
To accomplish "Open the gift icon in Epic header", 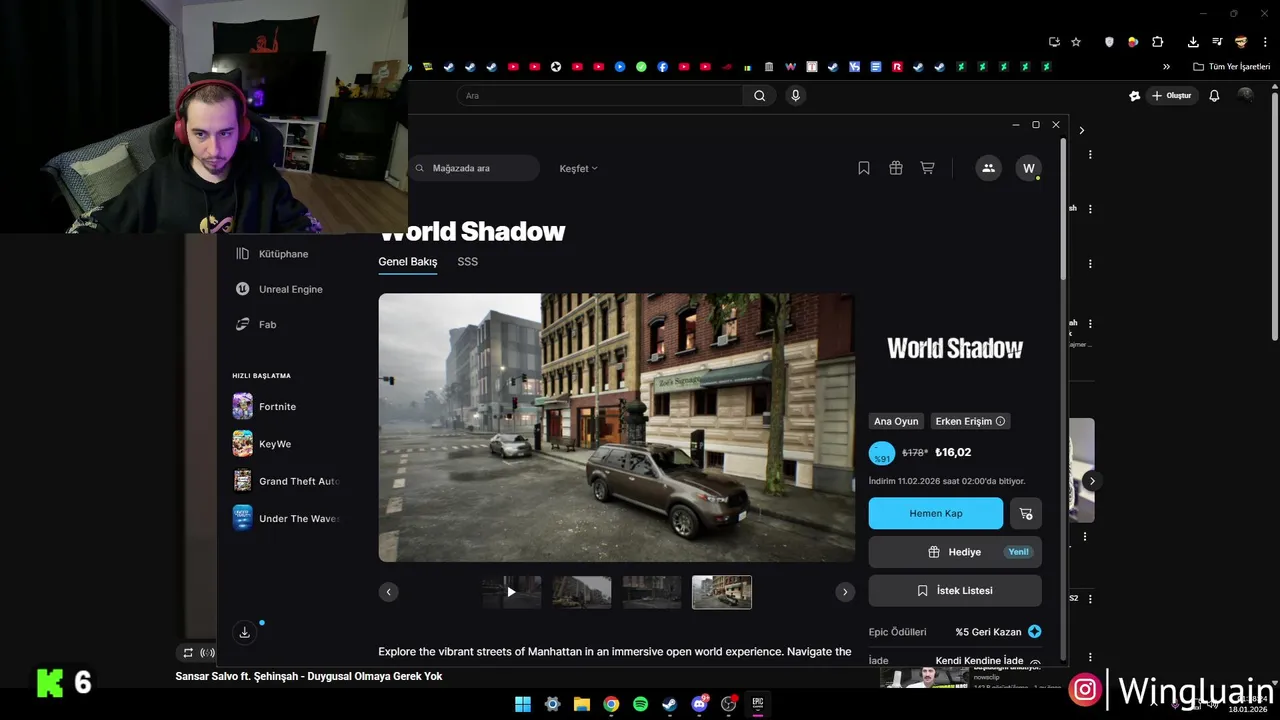I will pos(896,168).
